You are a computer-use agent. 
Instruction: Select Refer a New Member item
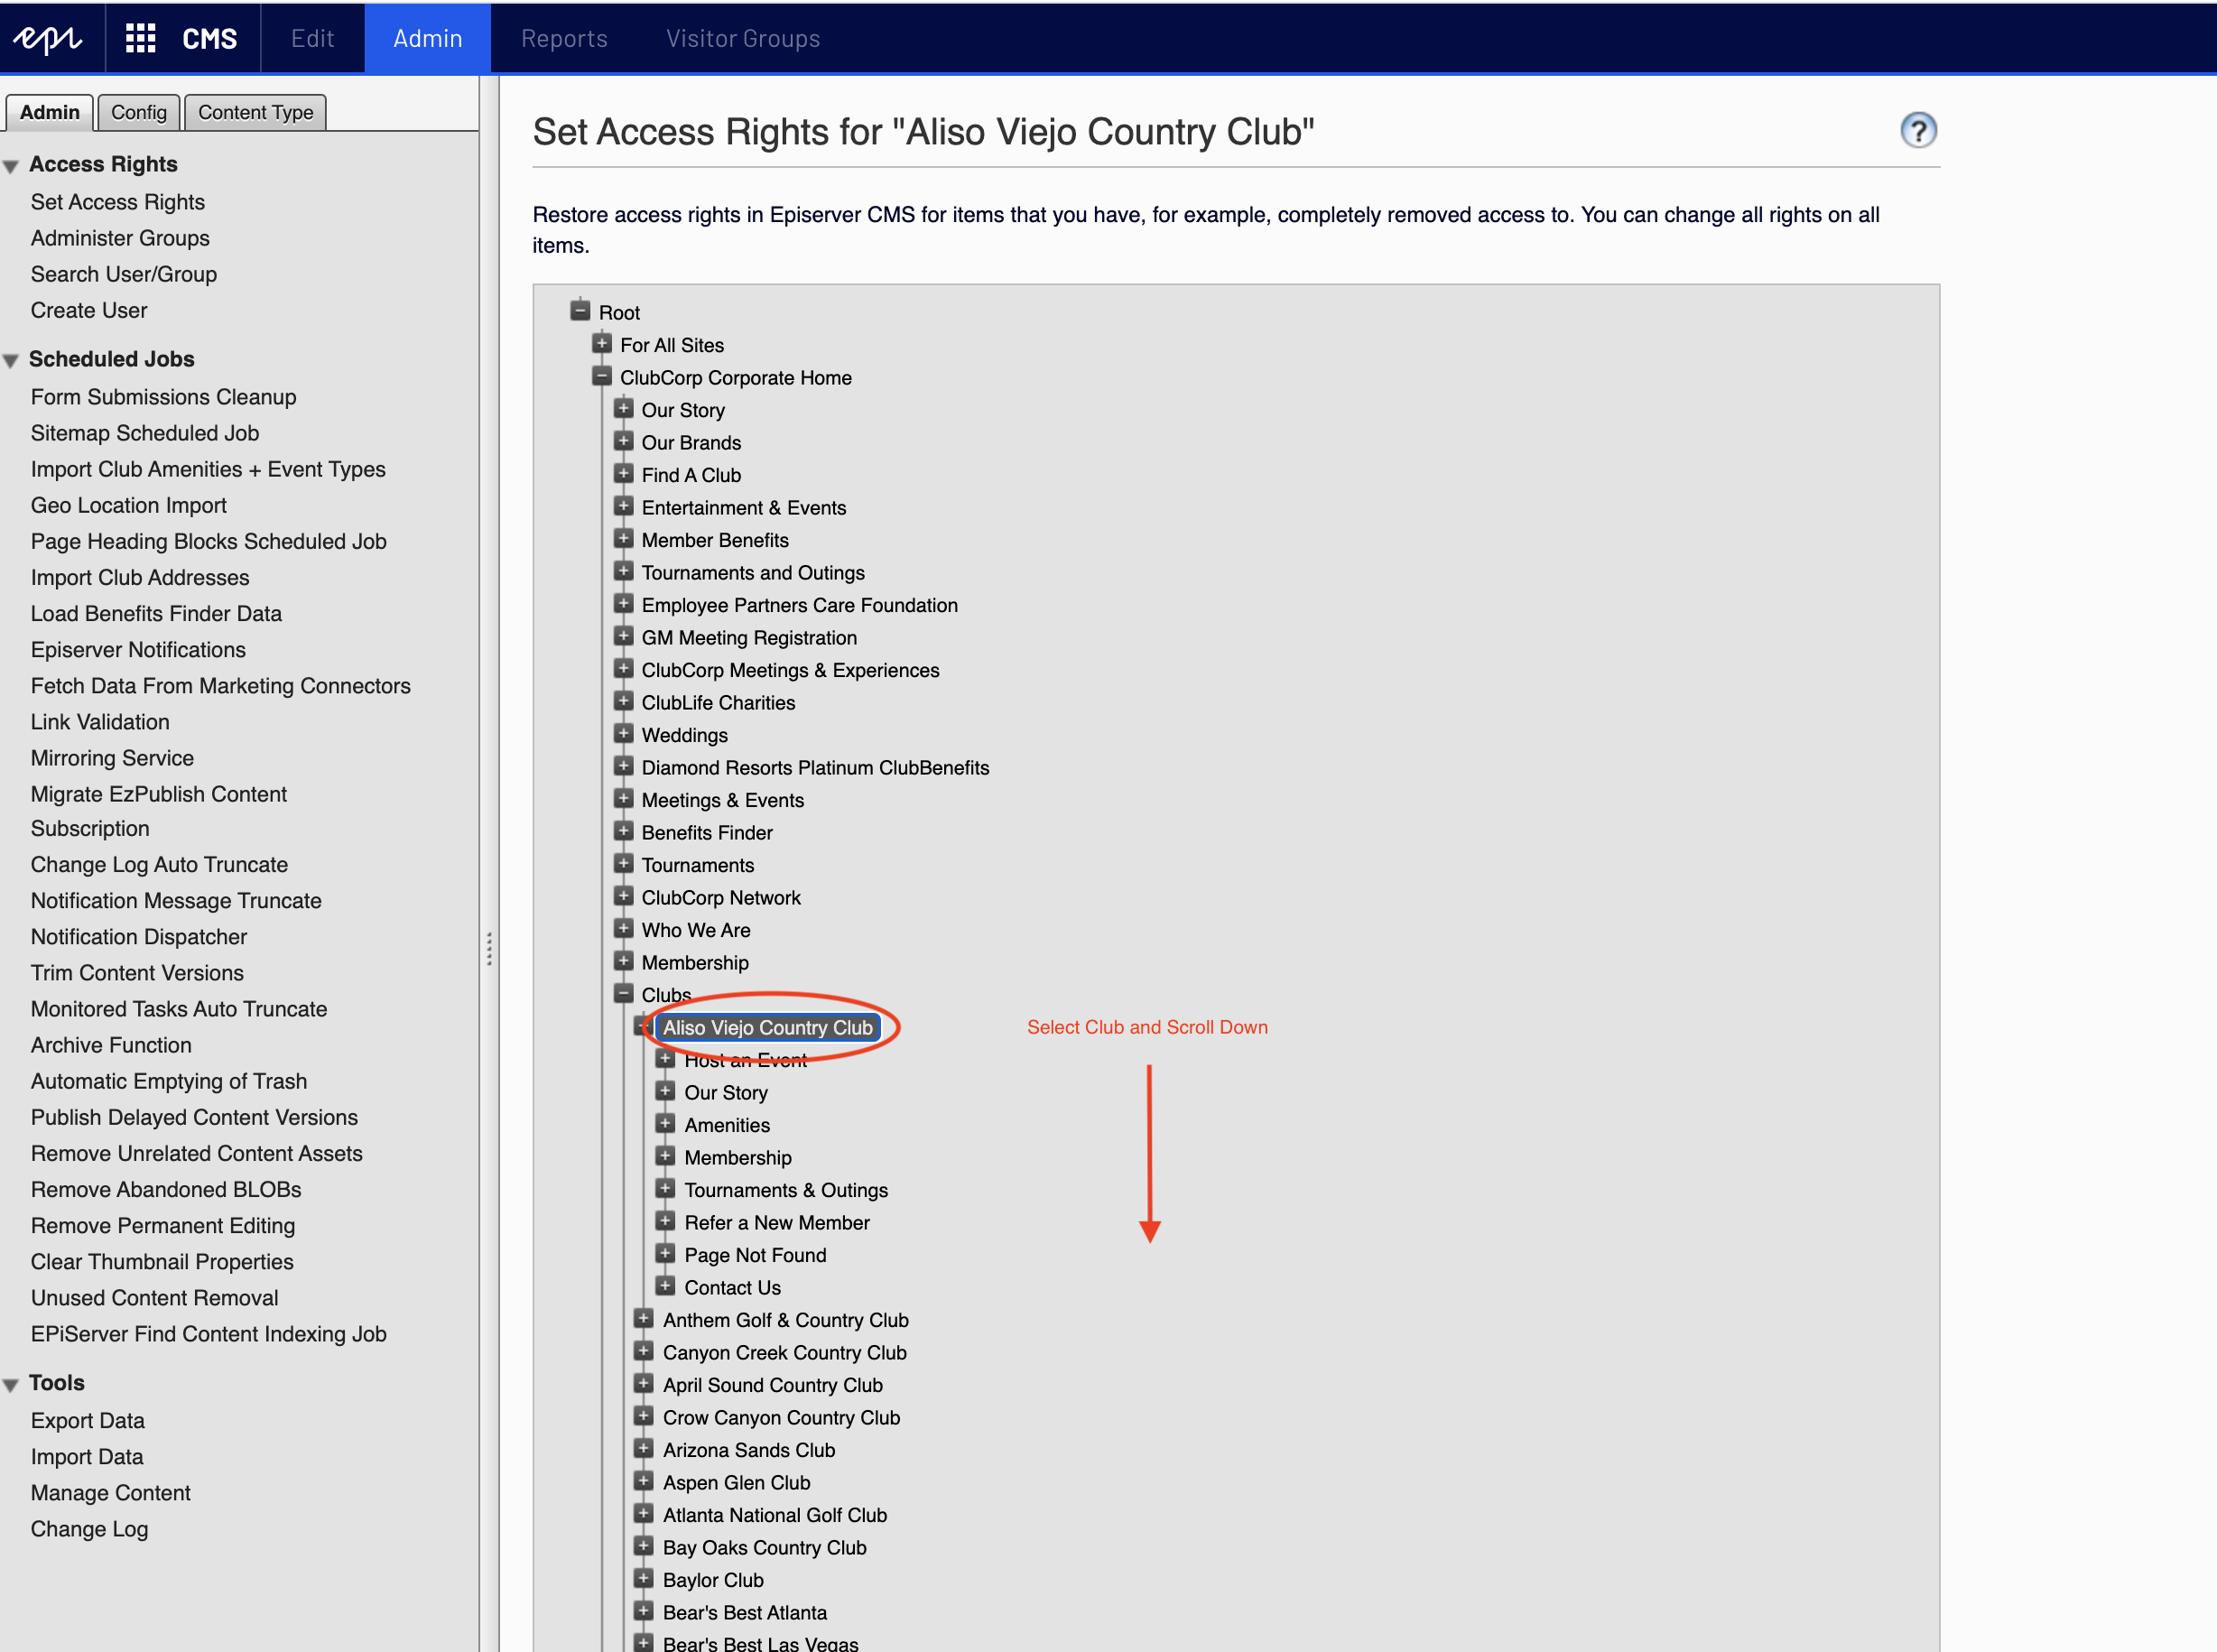click(777, 1222)
